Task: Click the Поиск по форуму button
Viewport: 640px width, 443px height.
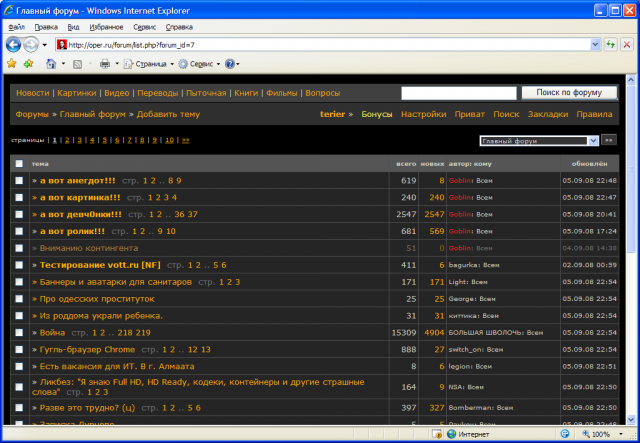Action: (569, 93)
